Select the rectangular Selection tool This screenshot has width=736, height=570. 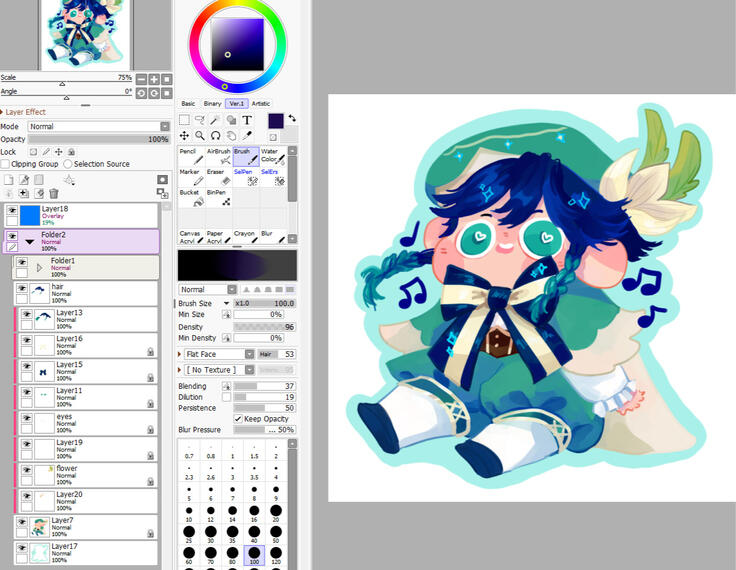184,120
